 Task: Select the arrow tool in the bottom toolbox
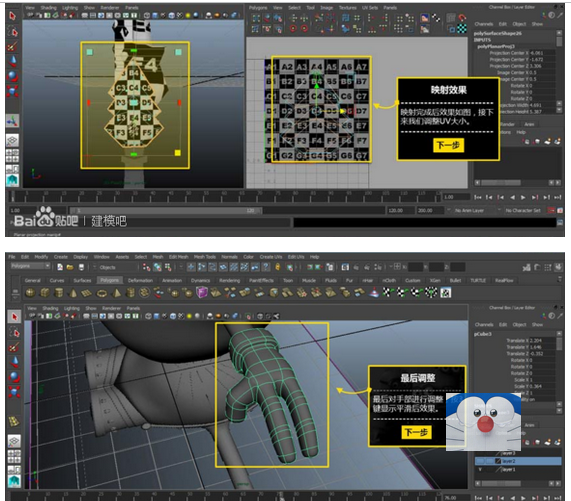[14, 317]
